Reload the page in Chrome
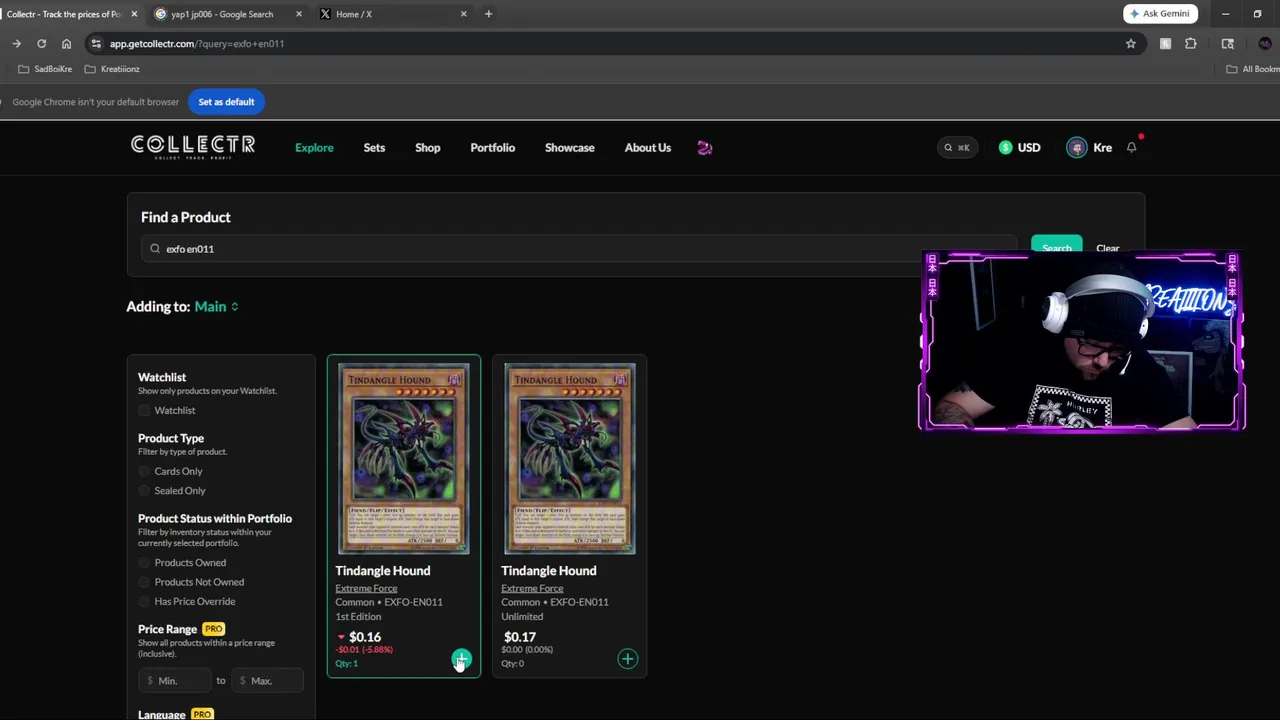1280x720 pixels. 41,44
